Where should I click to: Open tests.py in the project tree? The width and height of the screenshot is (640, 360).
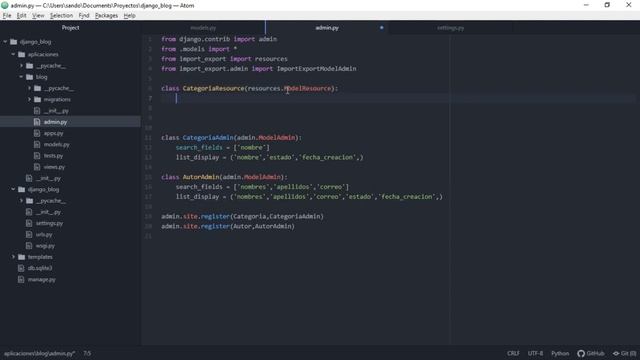[53, 156]
